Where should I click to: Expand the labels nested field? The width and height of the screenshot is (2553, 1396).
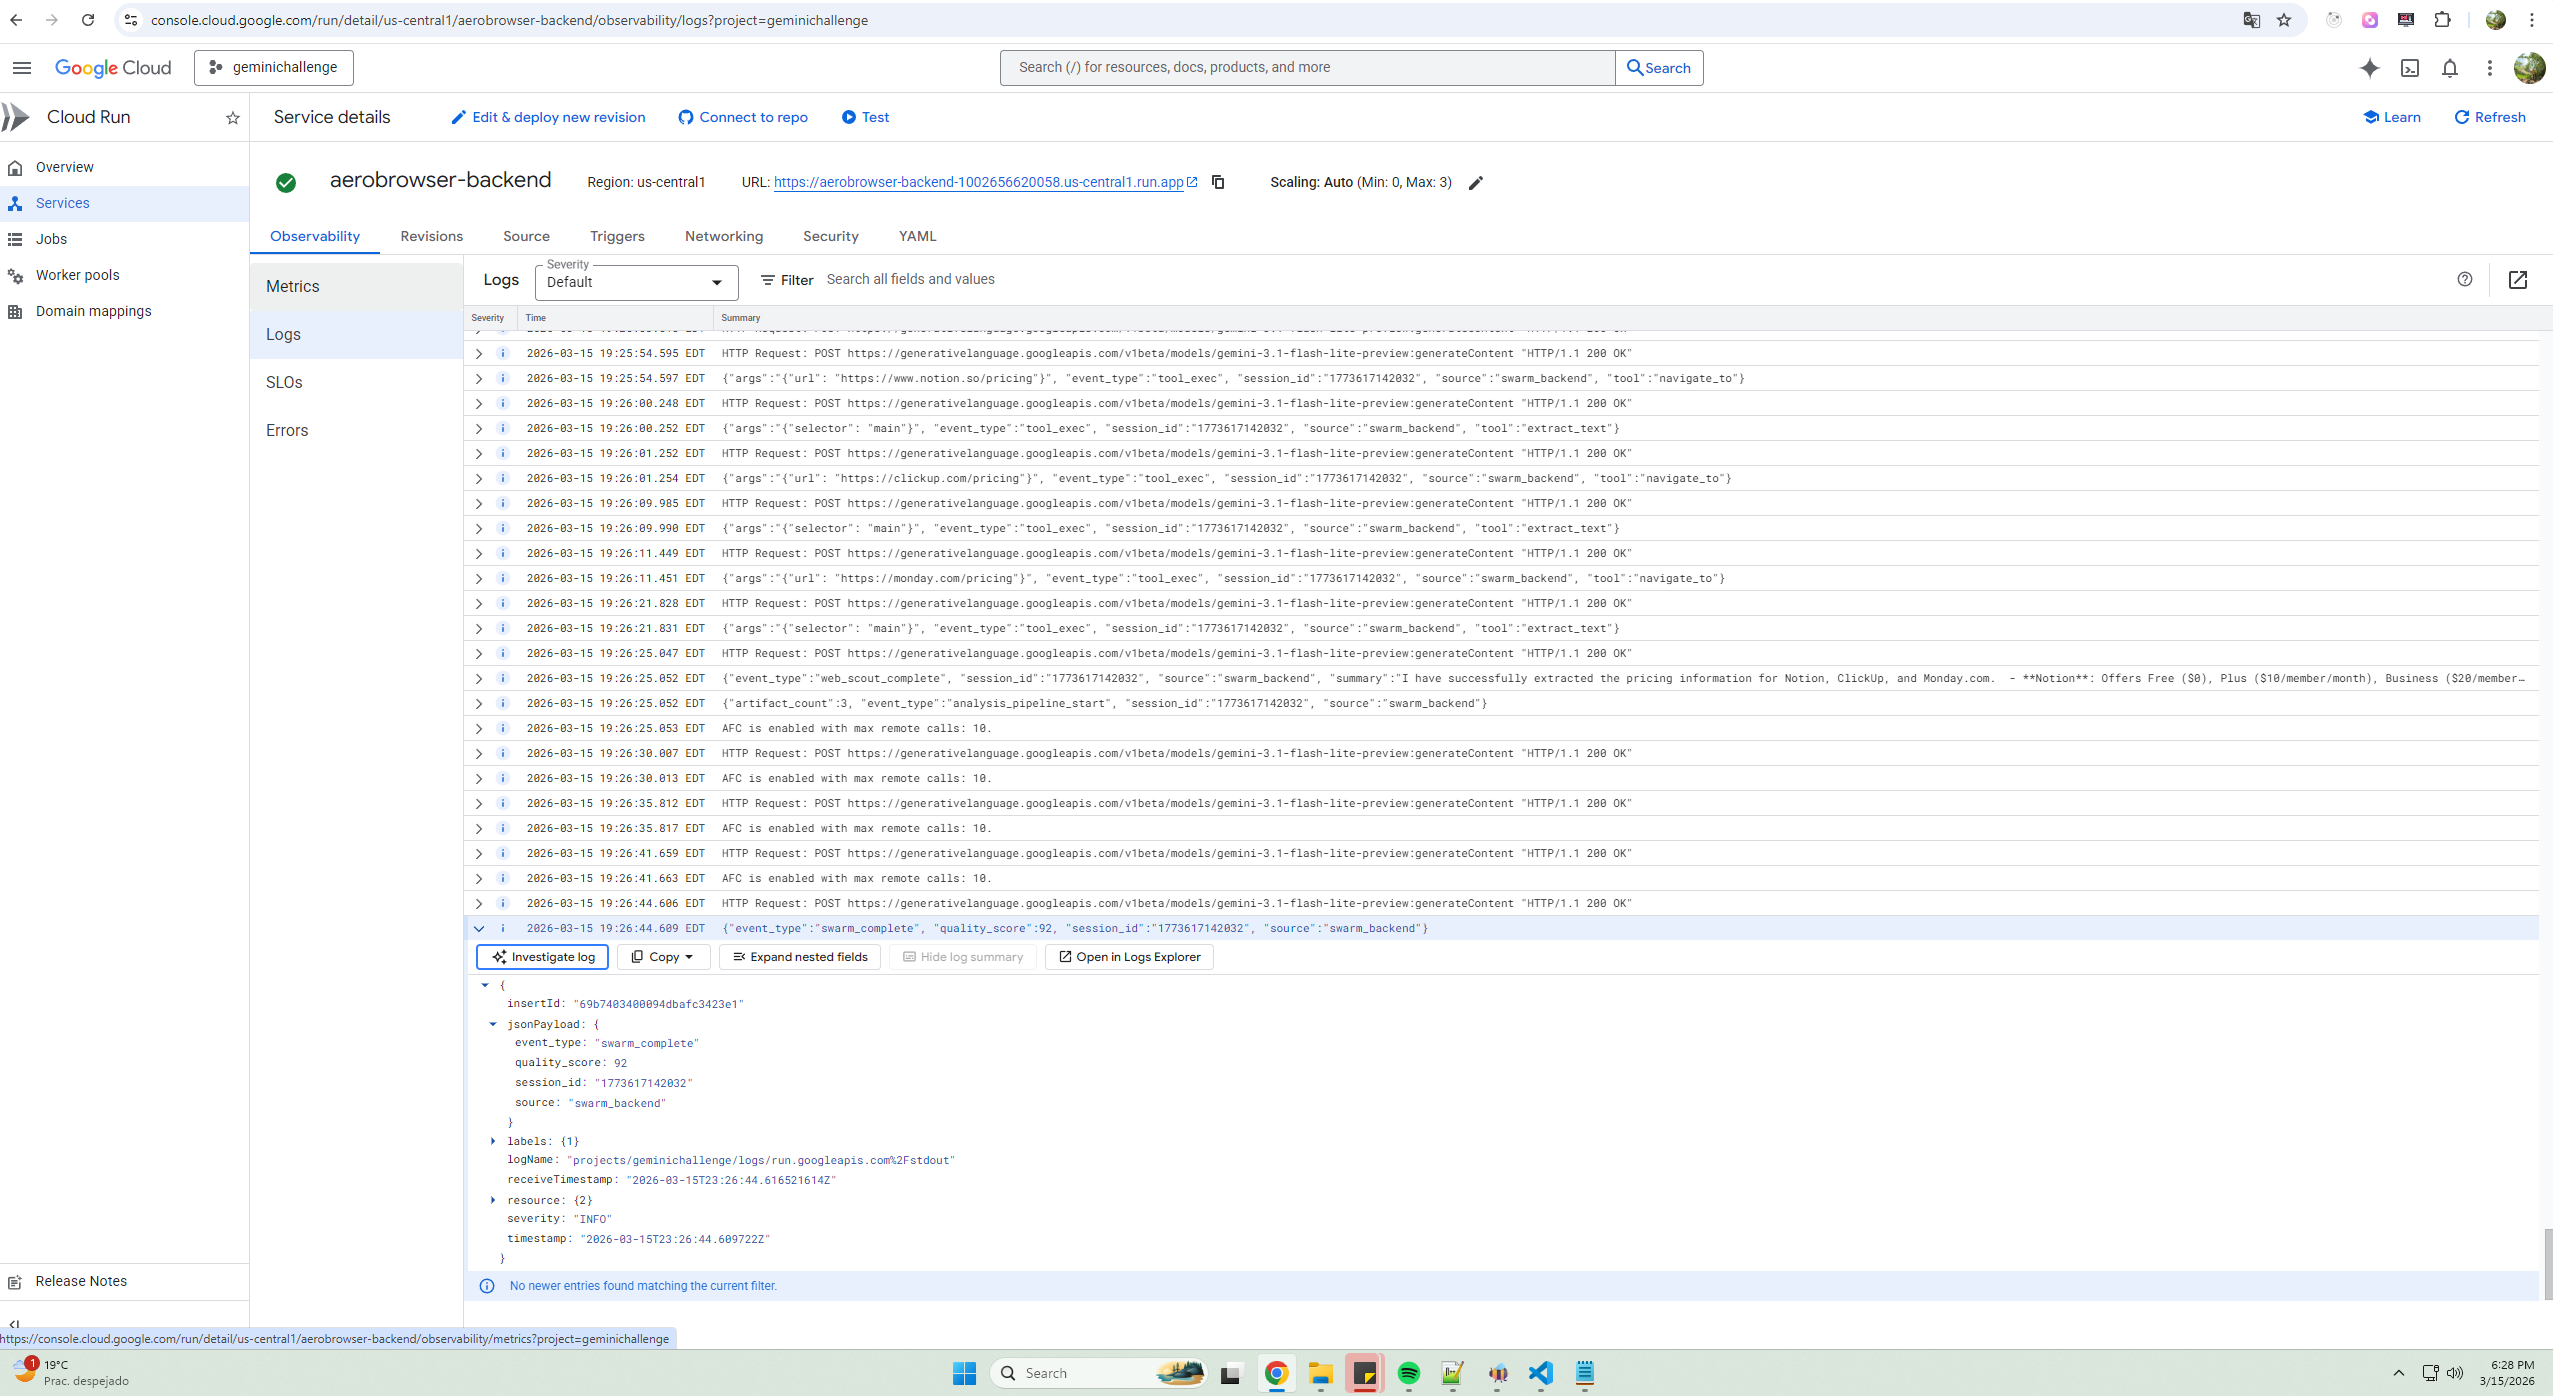(x=493, y=1141)
